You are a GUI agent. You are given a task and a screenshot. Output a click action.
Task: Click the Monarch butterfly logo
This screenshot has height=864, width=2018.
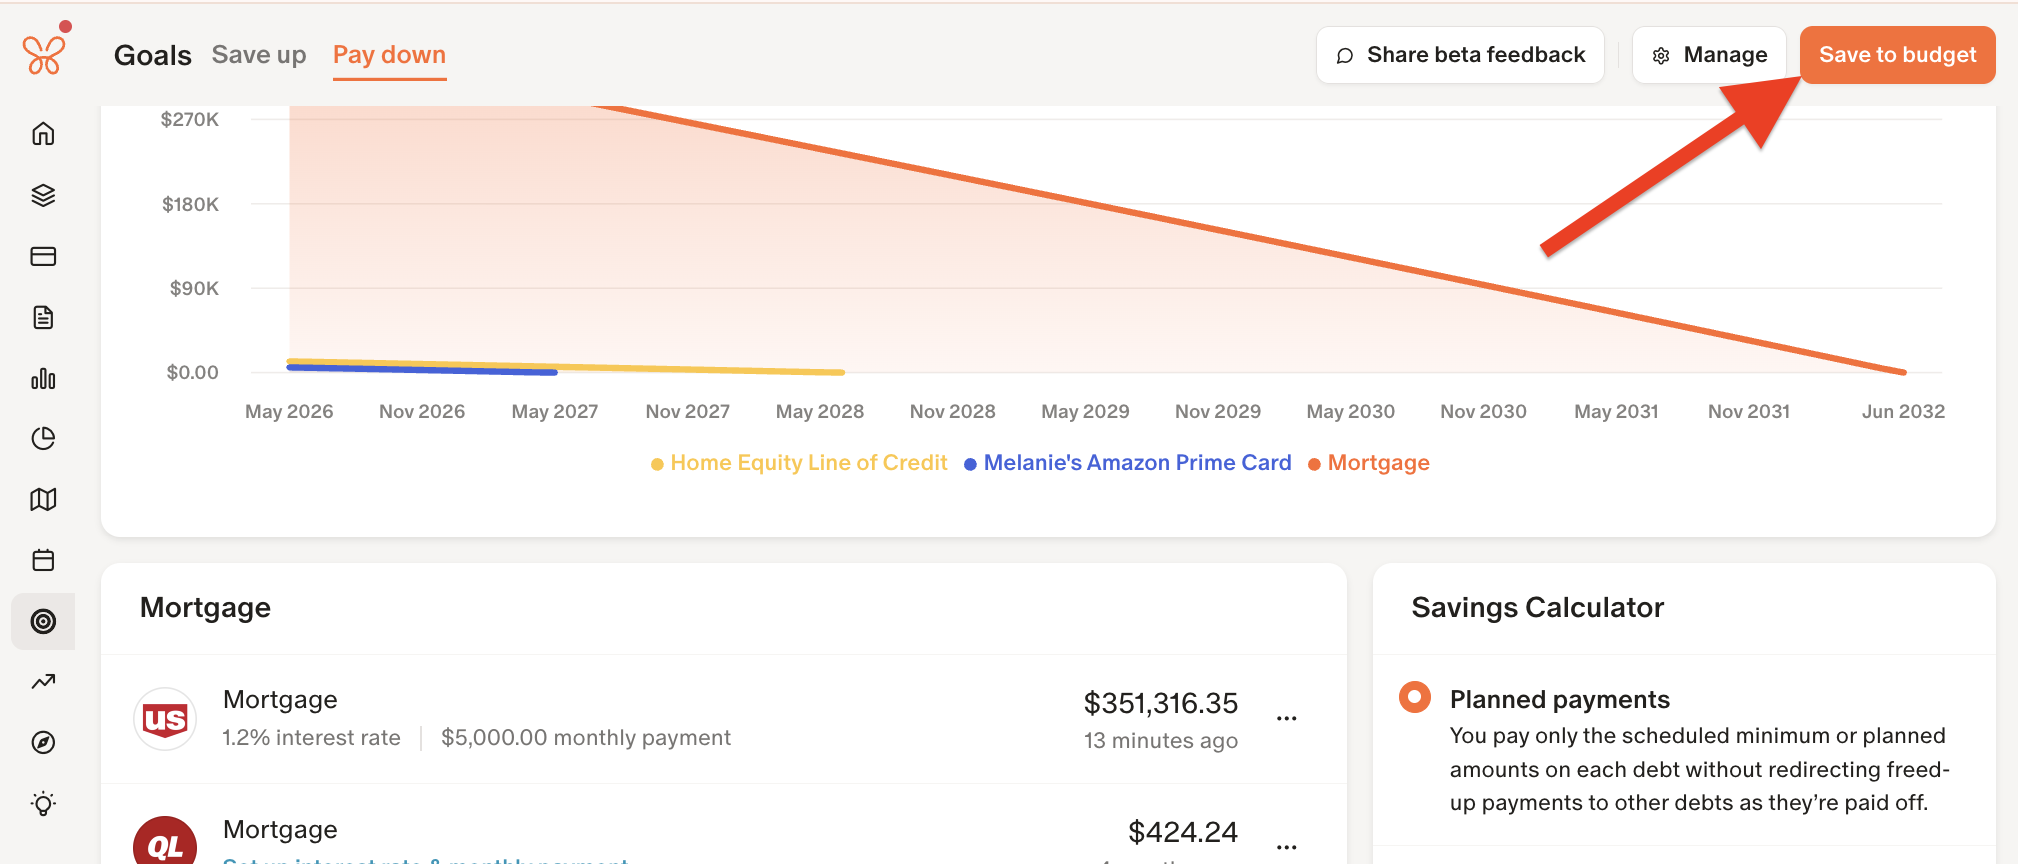click(44, 55)
